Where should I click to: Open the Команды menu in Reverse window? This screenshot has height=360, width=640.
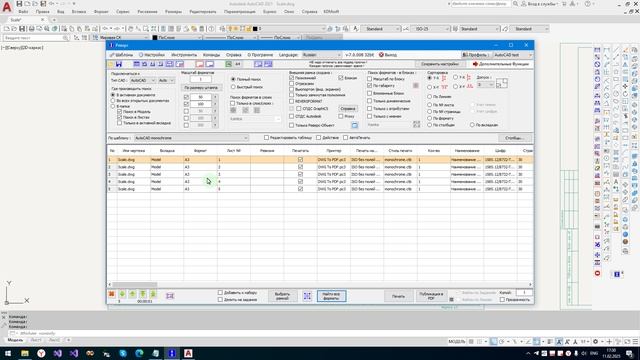click(211, 55)
